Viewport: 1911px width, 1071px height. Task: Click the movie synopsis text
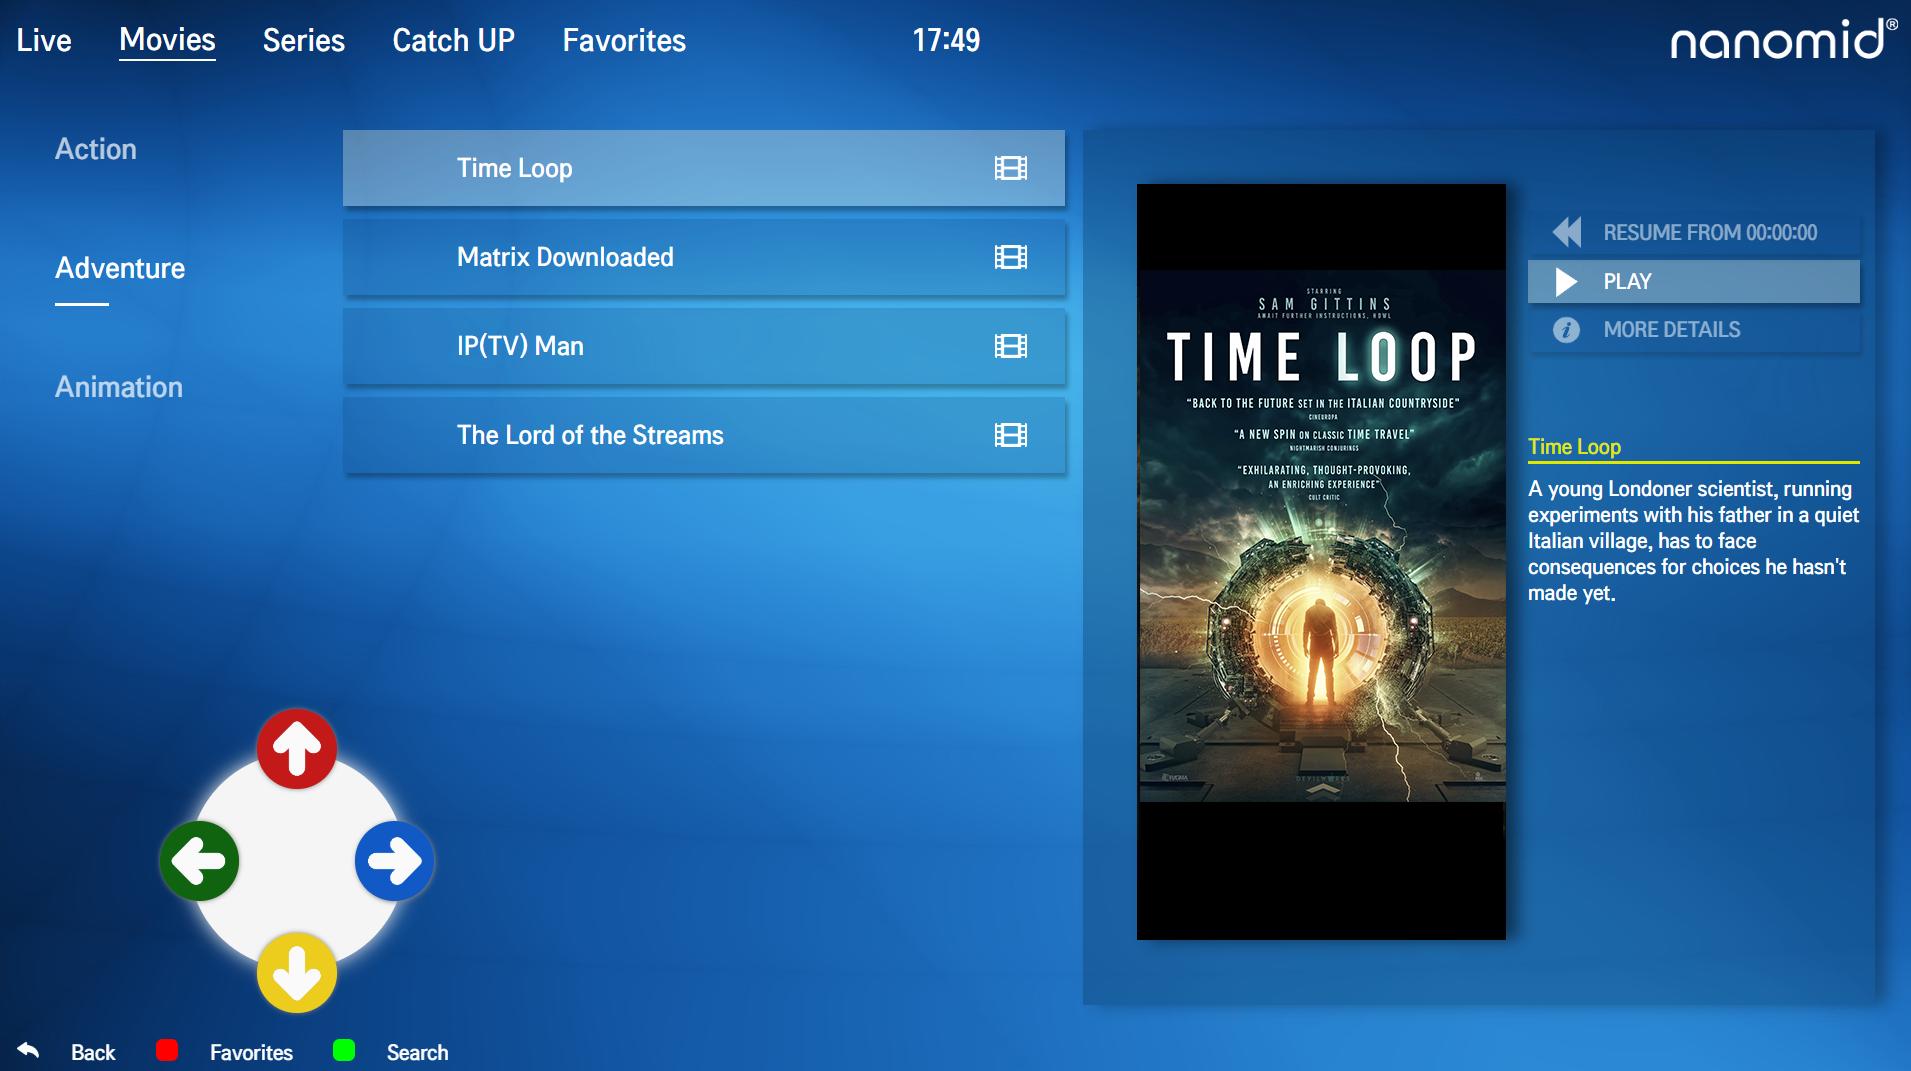click(1693, 541)
